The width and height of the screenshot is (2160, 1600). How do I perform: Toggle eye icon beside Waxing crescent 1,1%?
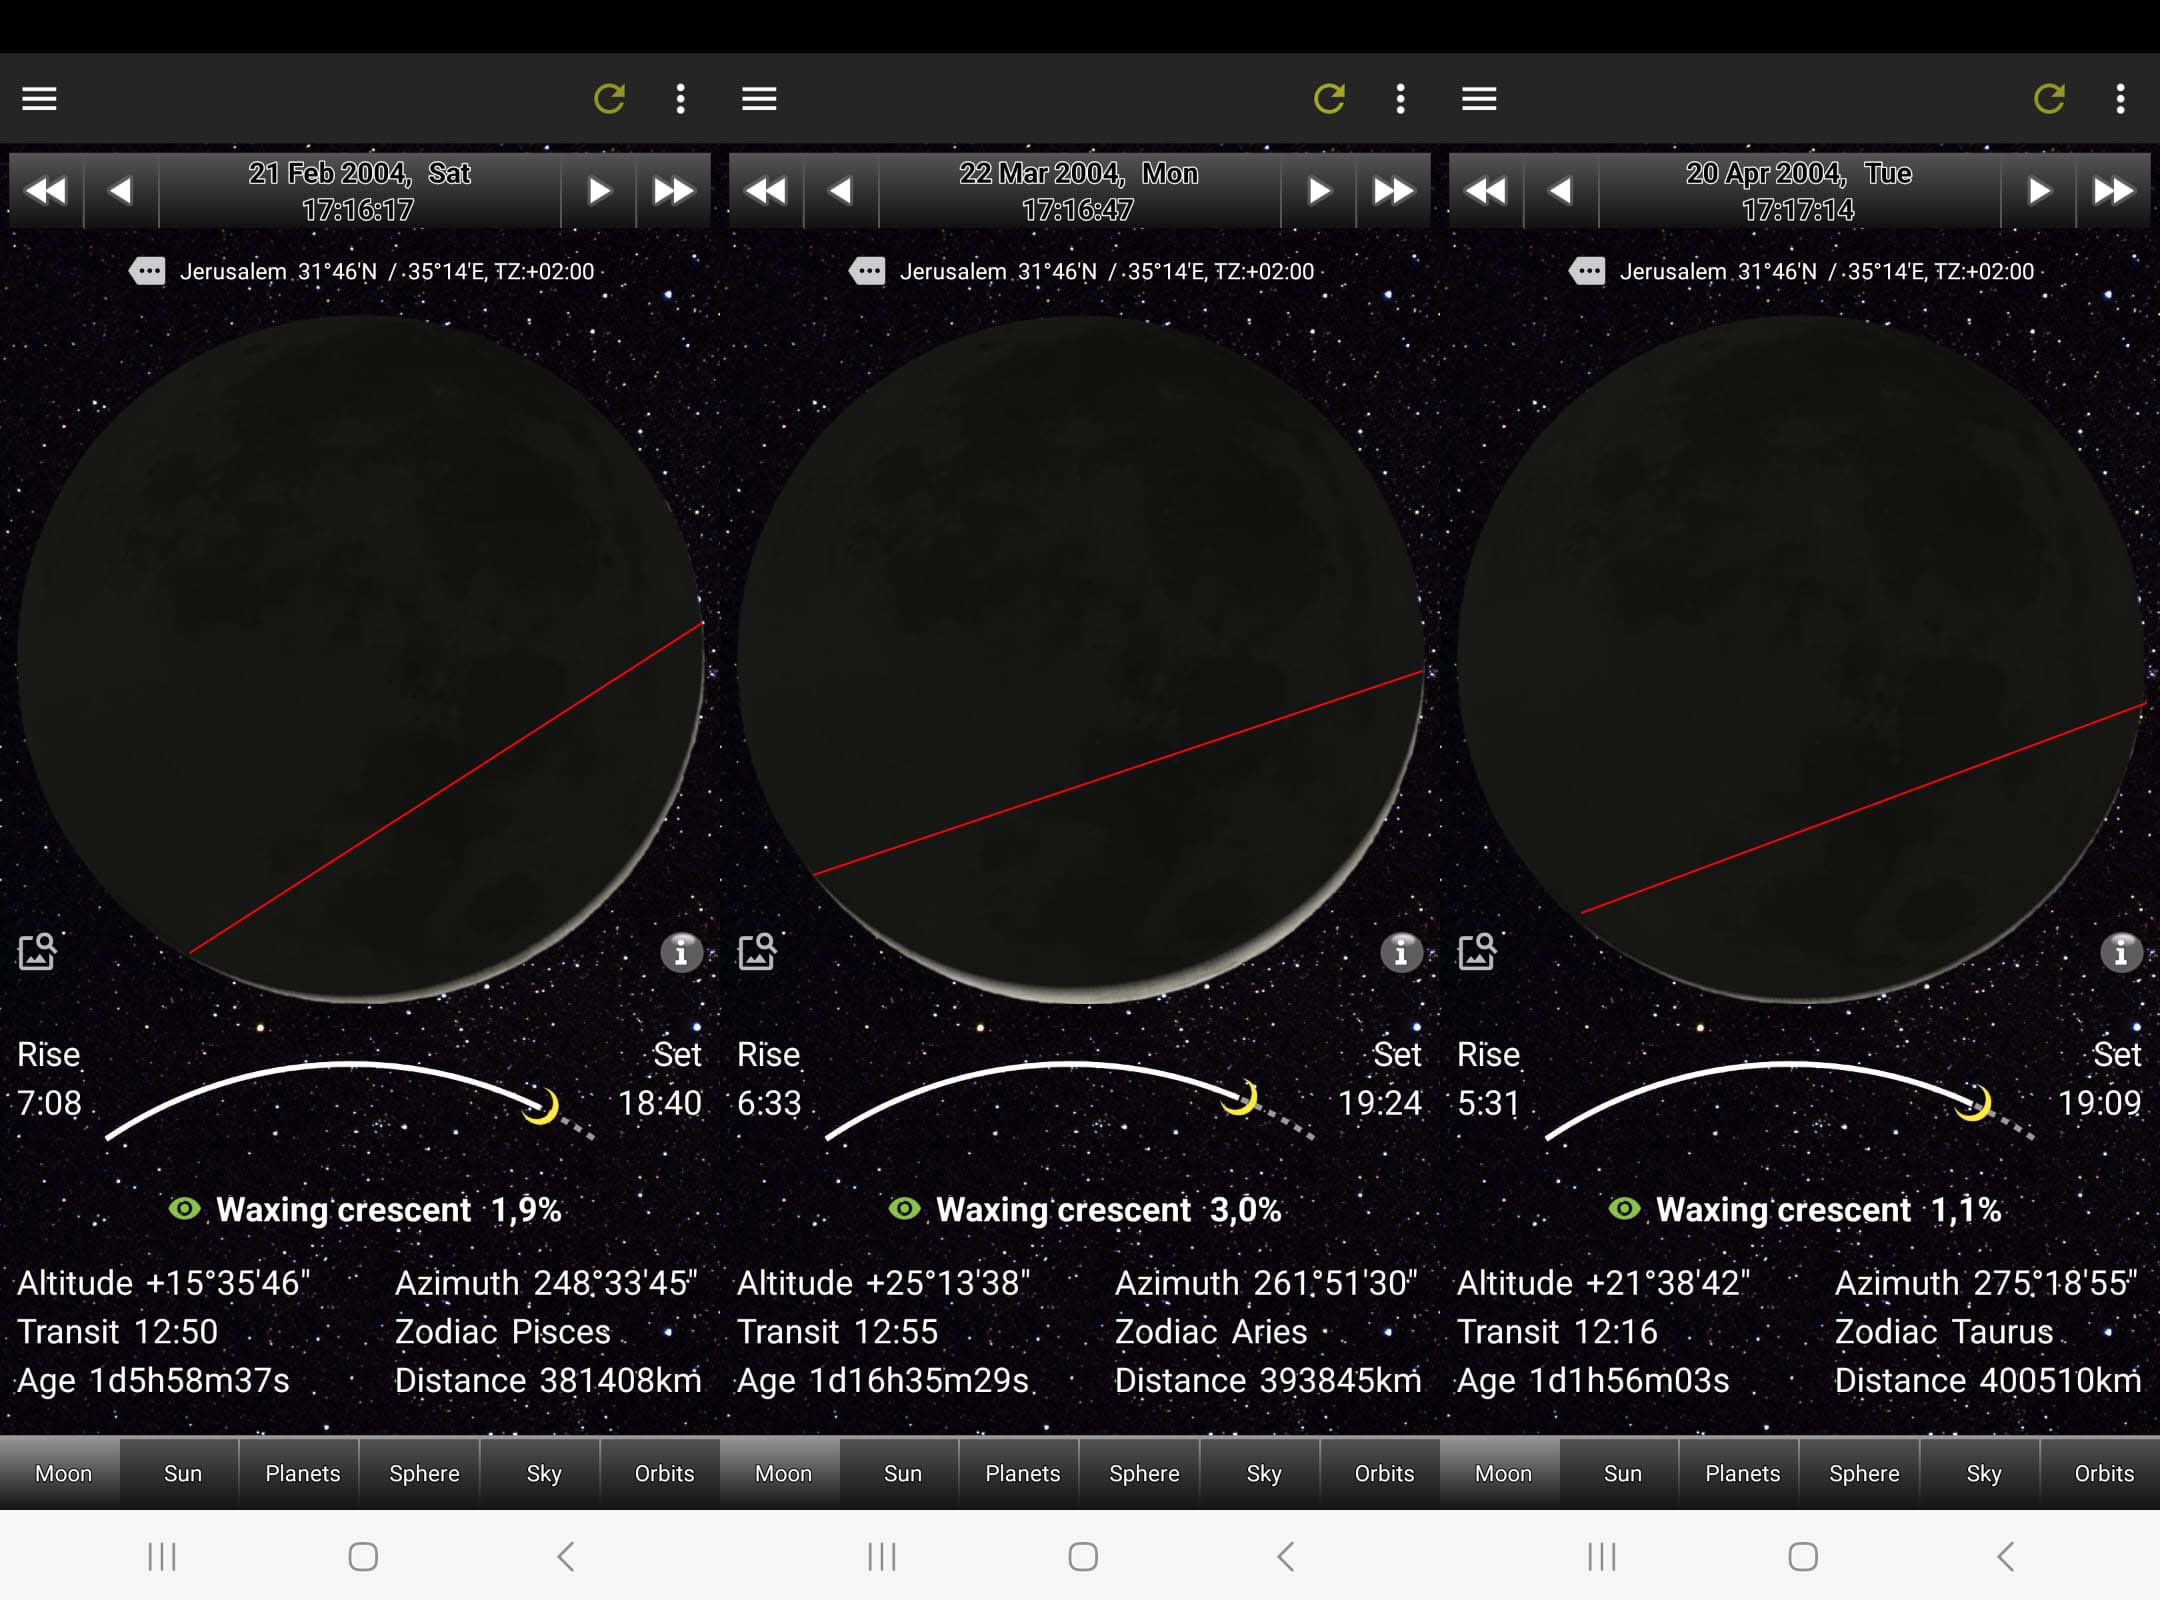1624,1208
